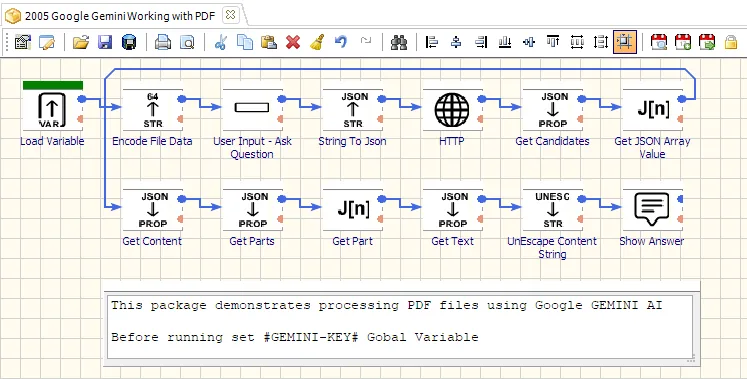Click the 'Load Variable' label

[52, 141]
